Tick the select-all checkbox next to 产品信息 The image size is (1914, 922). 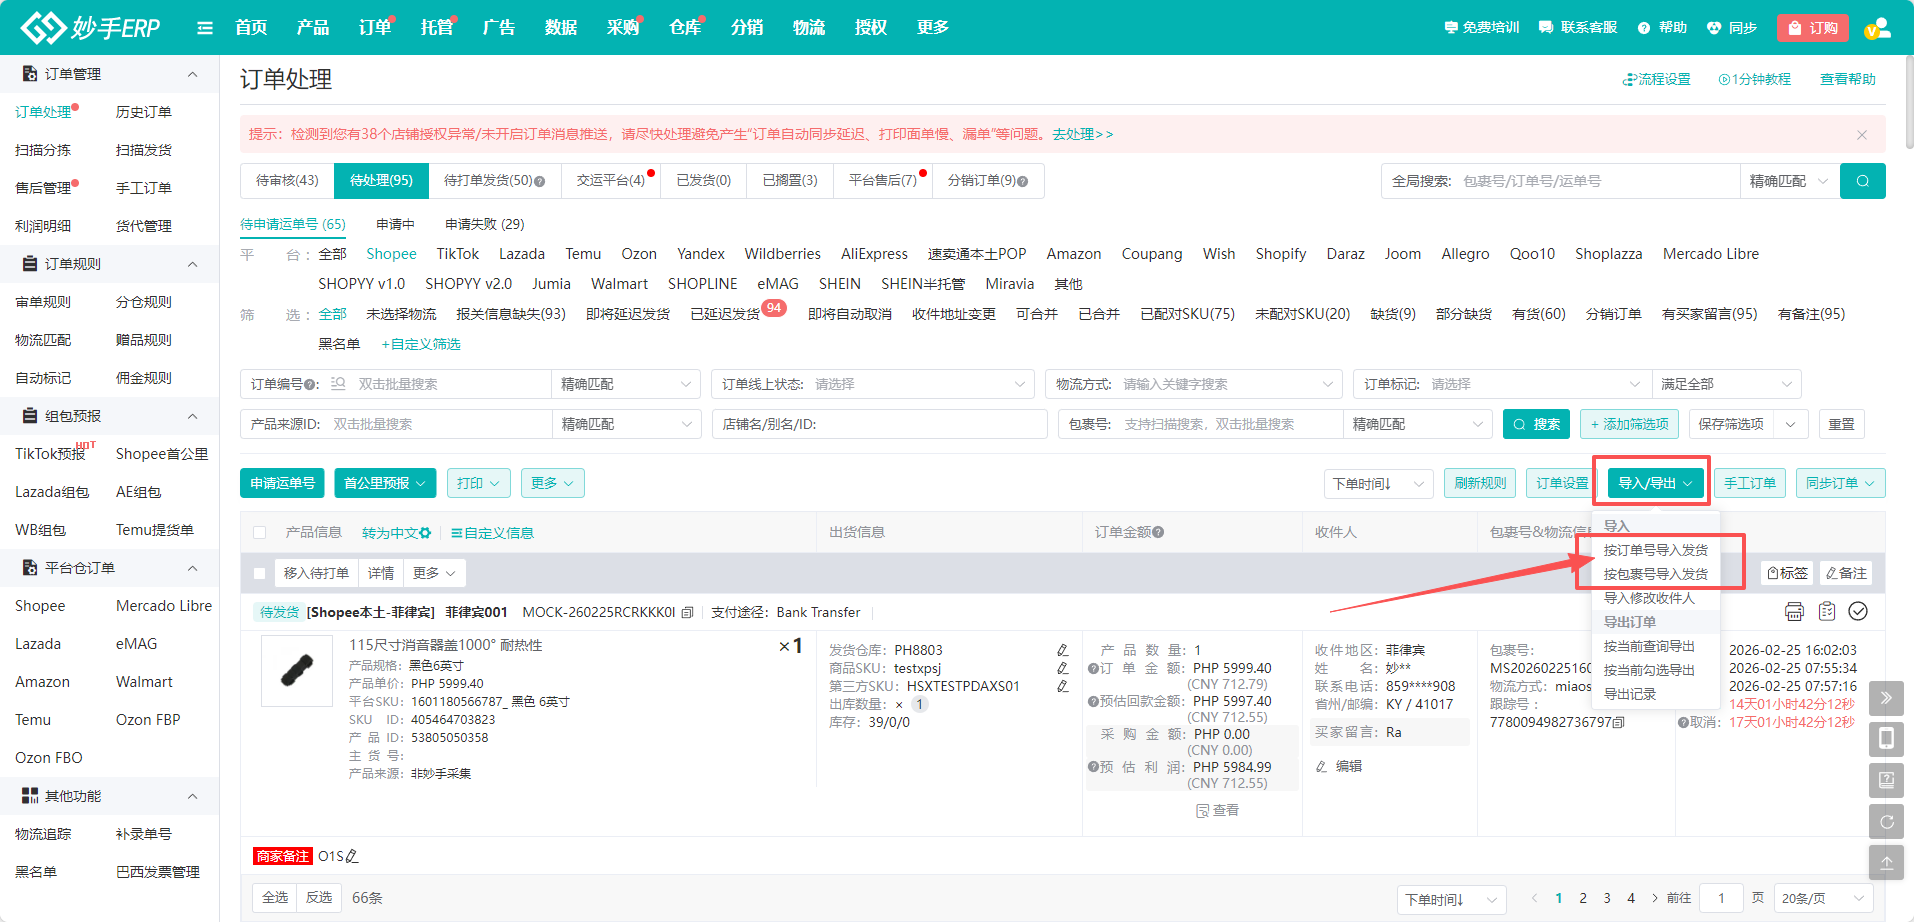click(x=260, y=533)
